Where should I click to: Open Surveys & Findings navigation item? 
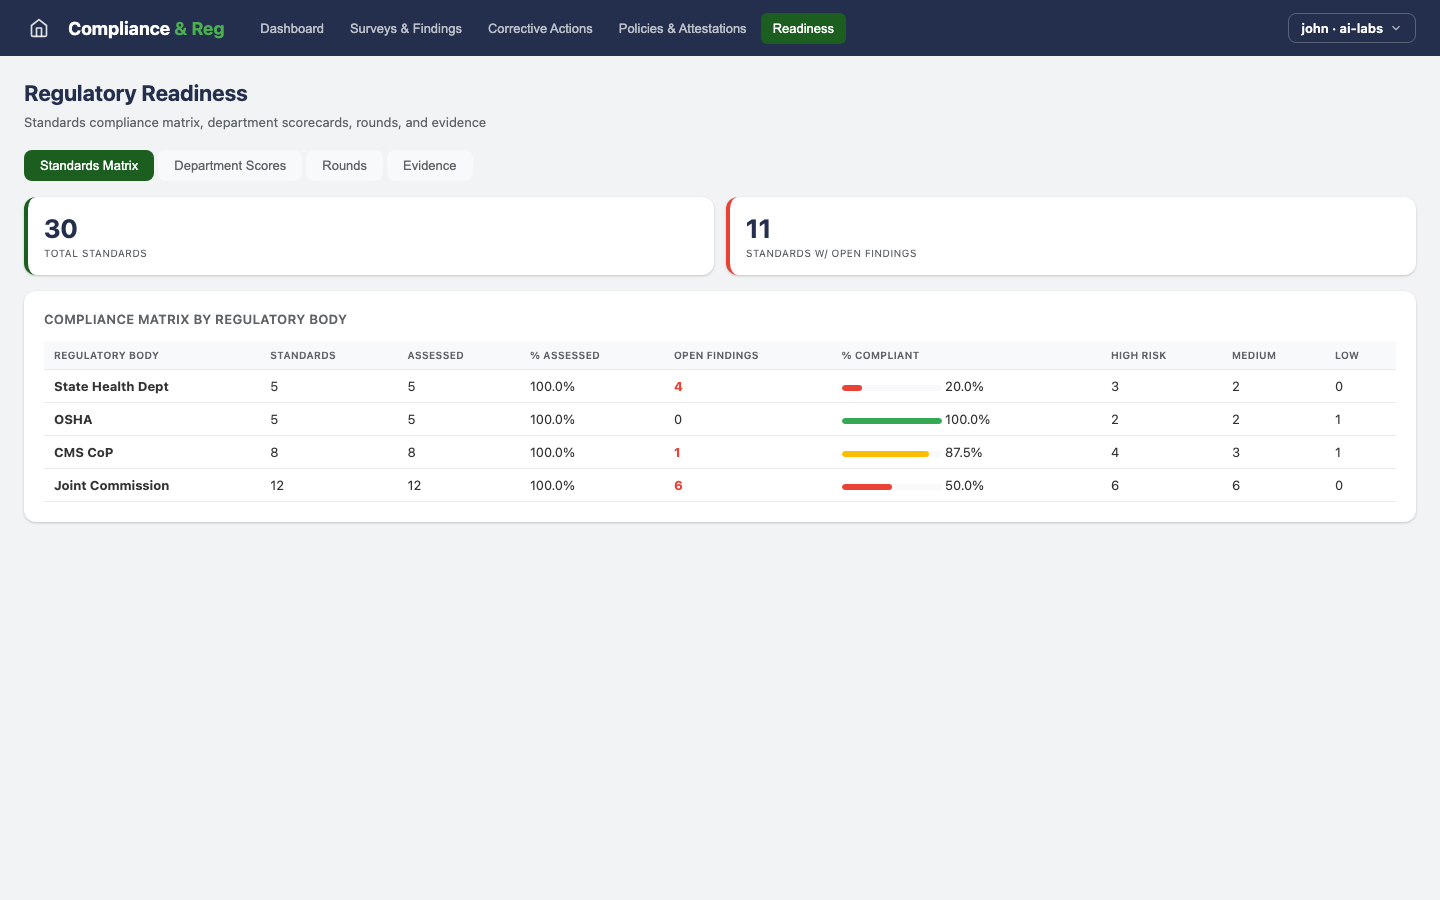tap(405, 28)
